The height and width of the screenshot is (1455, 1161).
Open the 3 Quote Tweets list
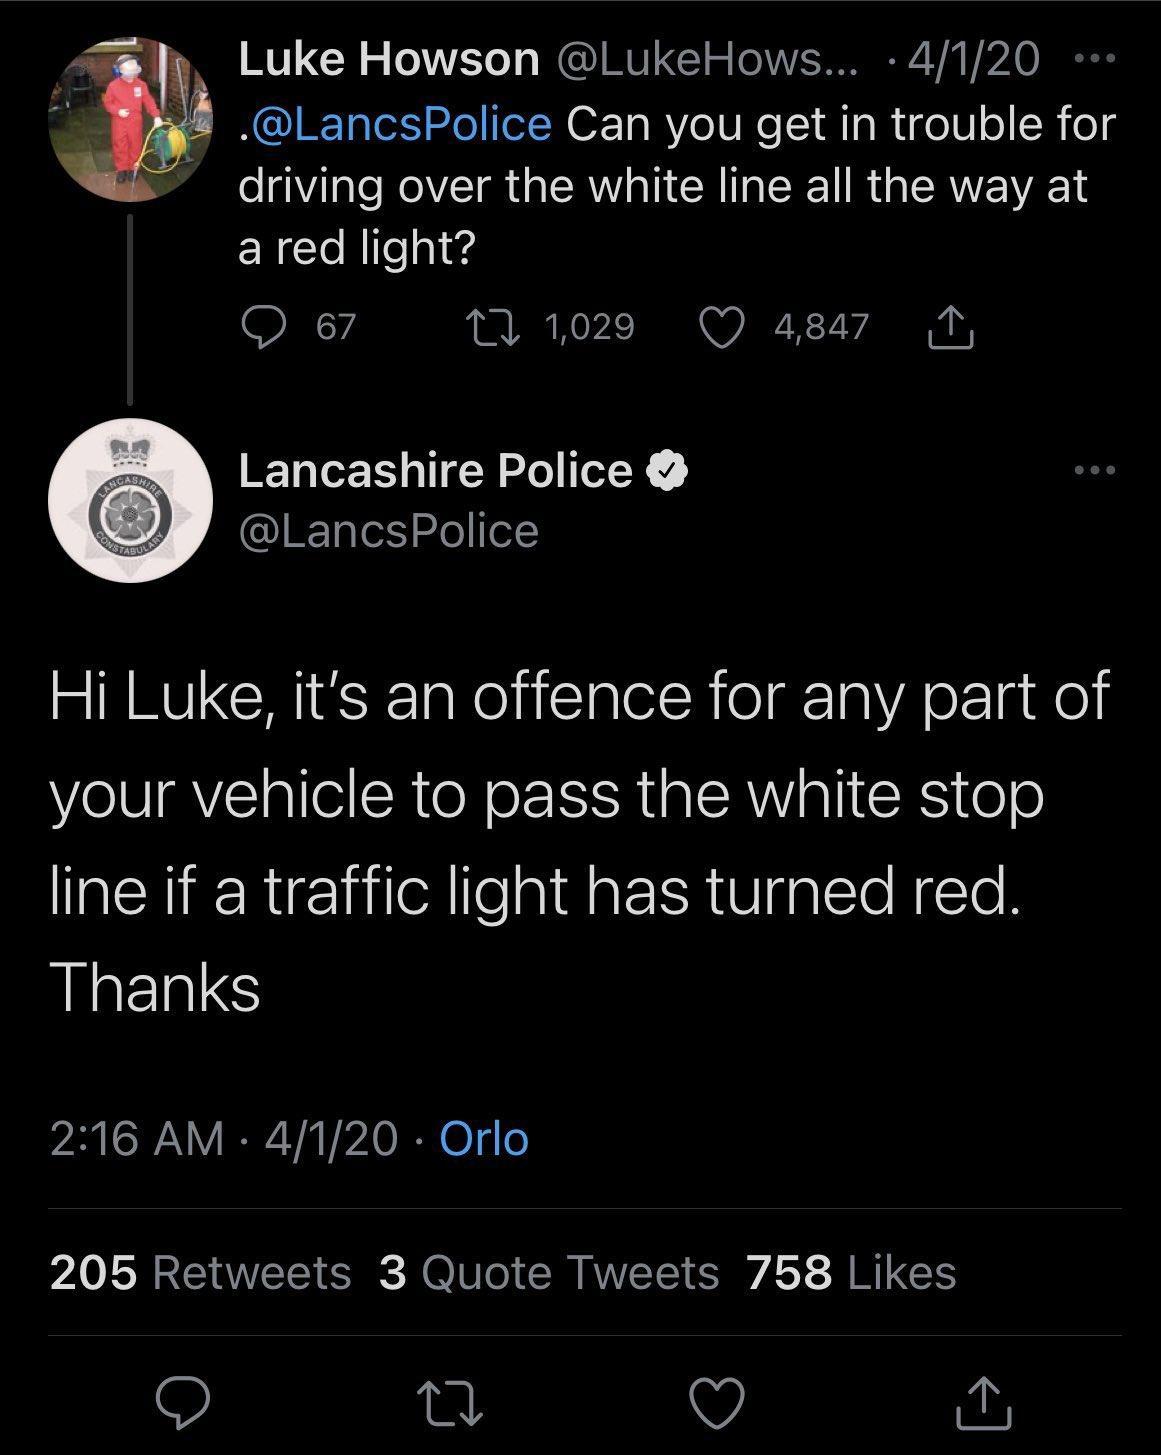(x=550, y=1273)
